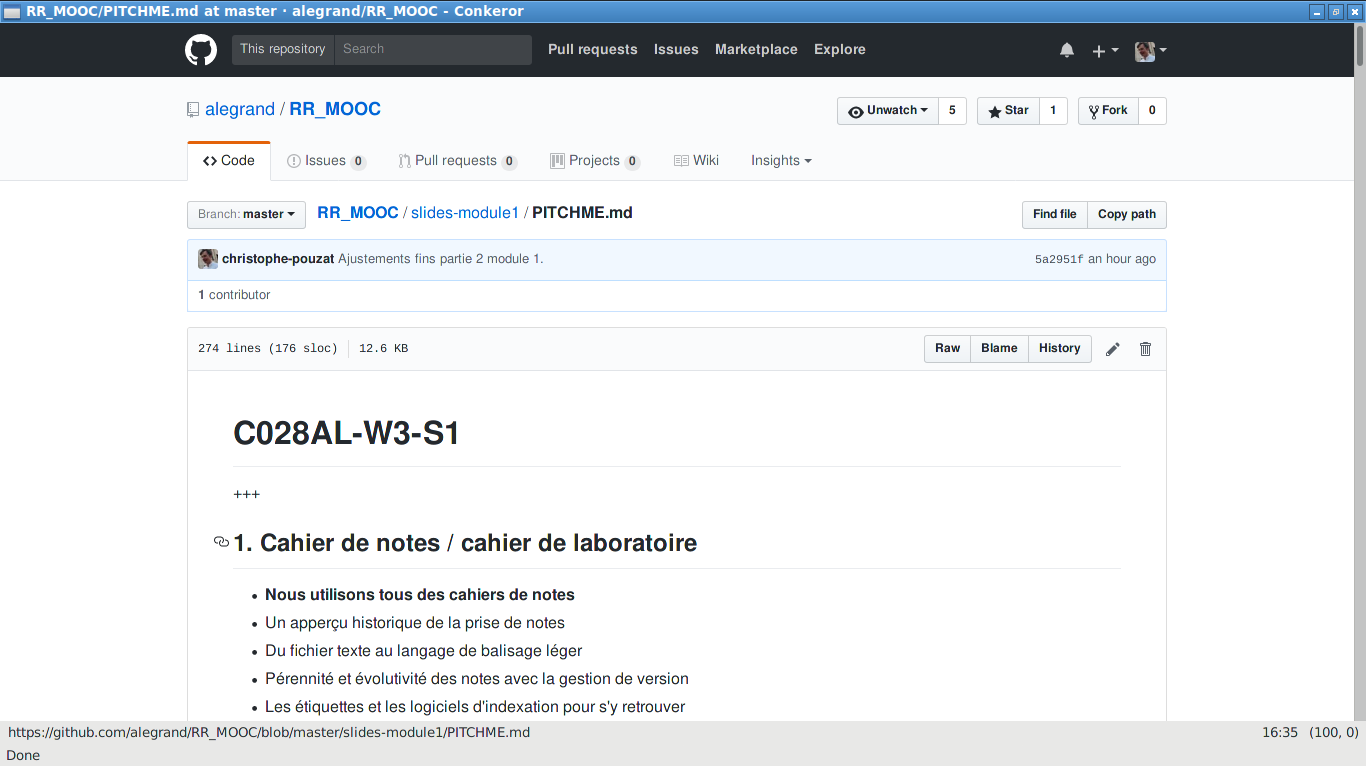Open the Insights dropdown menu
Image resolution: width=1366 pixels, height=766 pixels.
click(781, 161)
